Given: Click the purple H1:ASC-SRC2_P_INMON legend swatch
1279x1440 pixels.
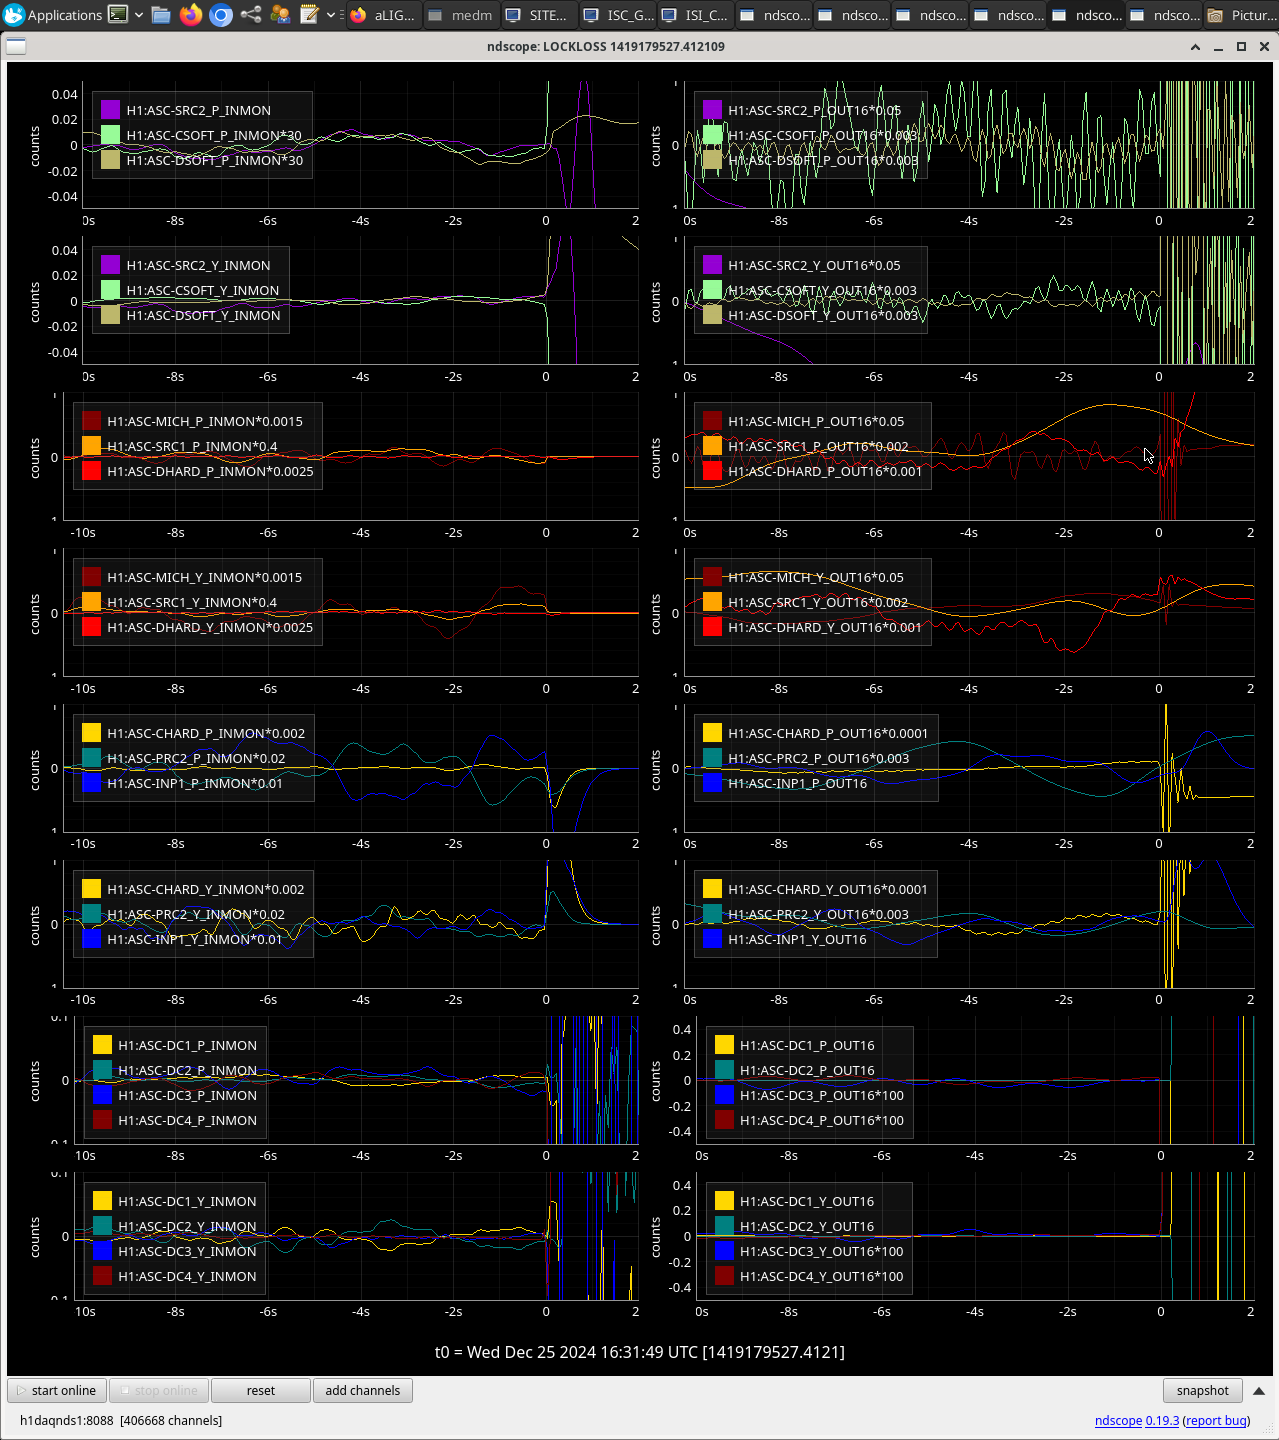Looking at the screenshot, I should [x=111, y=110].
